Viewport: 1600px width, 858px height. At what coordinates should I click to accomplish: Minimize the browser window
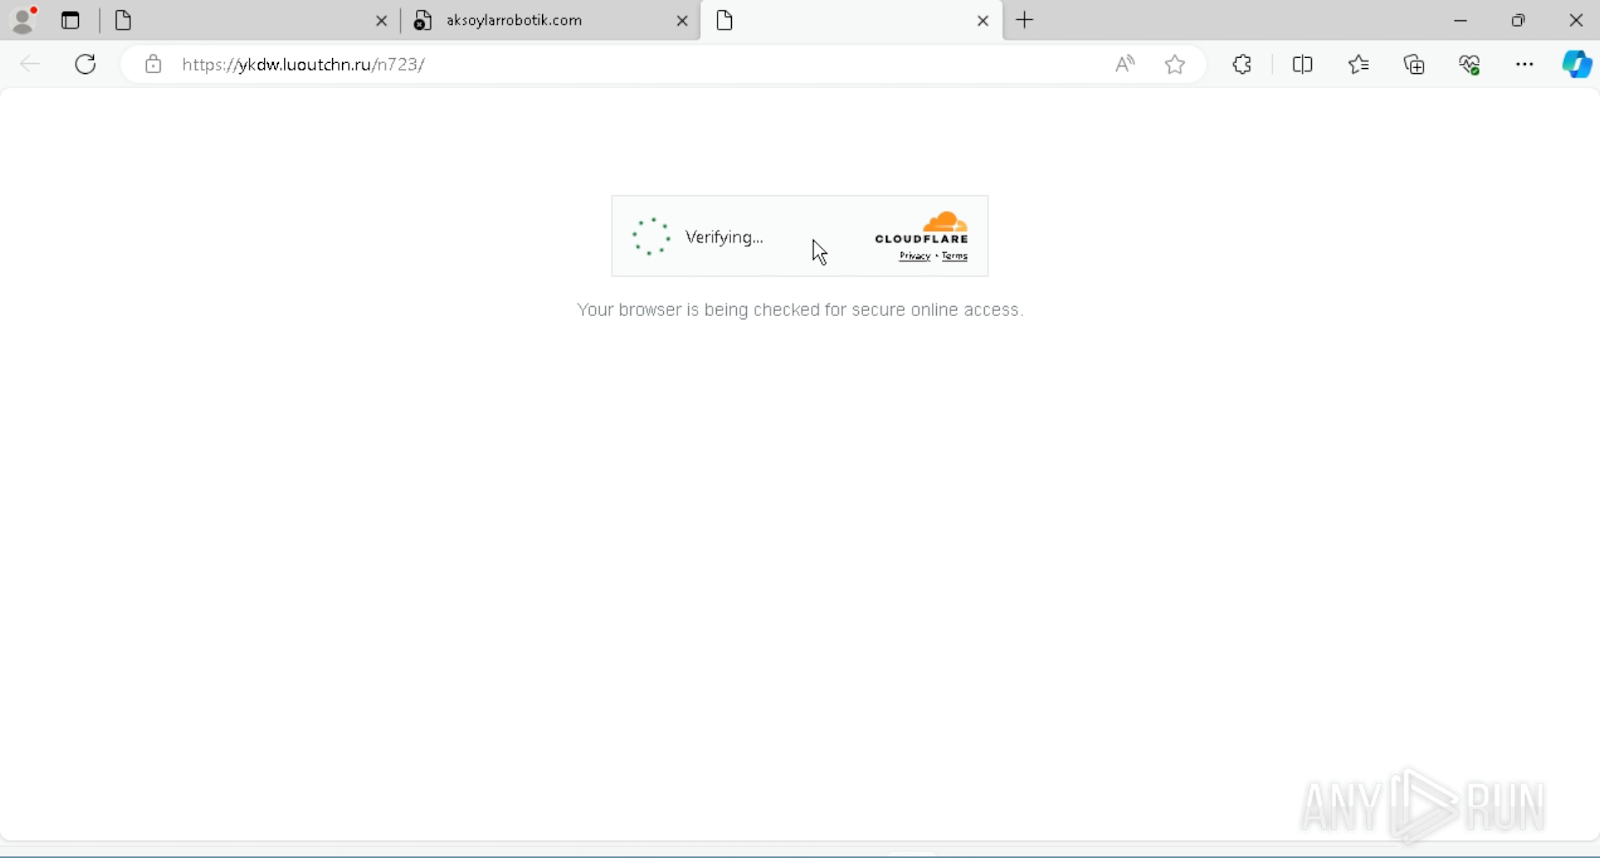coord(1460,20)
